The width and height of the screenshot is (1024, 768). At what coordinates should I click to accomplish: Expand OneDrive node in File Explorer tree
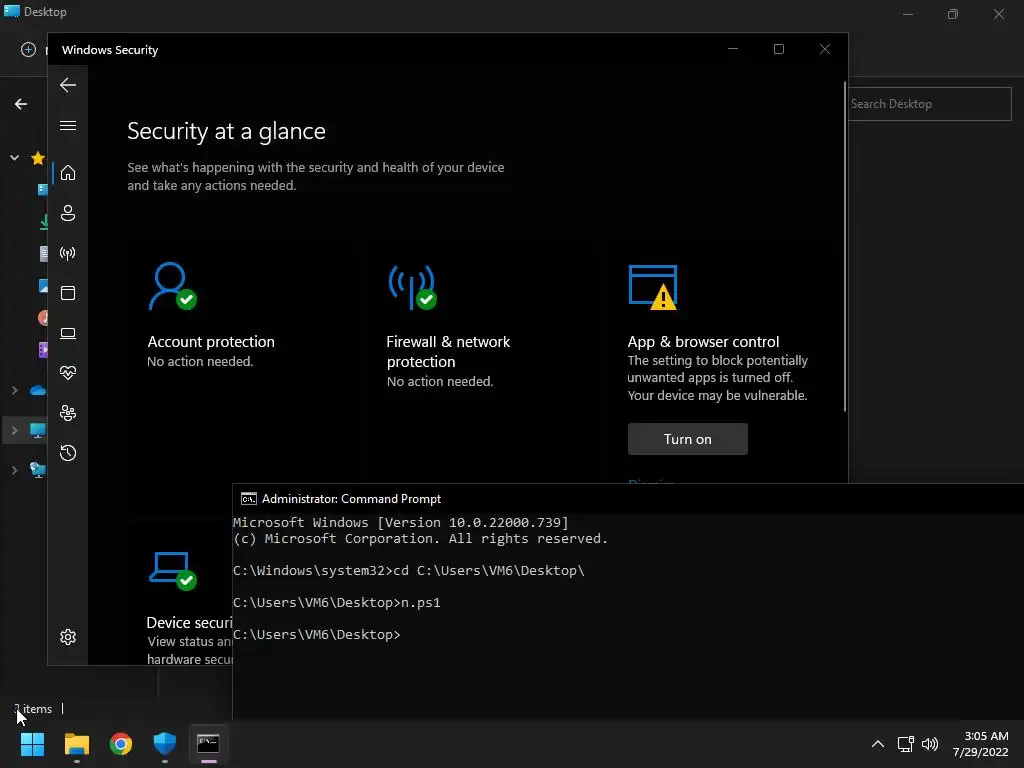tap(14, 391)
